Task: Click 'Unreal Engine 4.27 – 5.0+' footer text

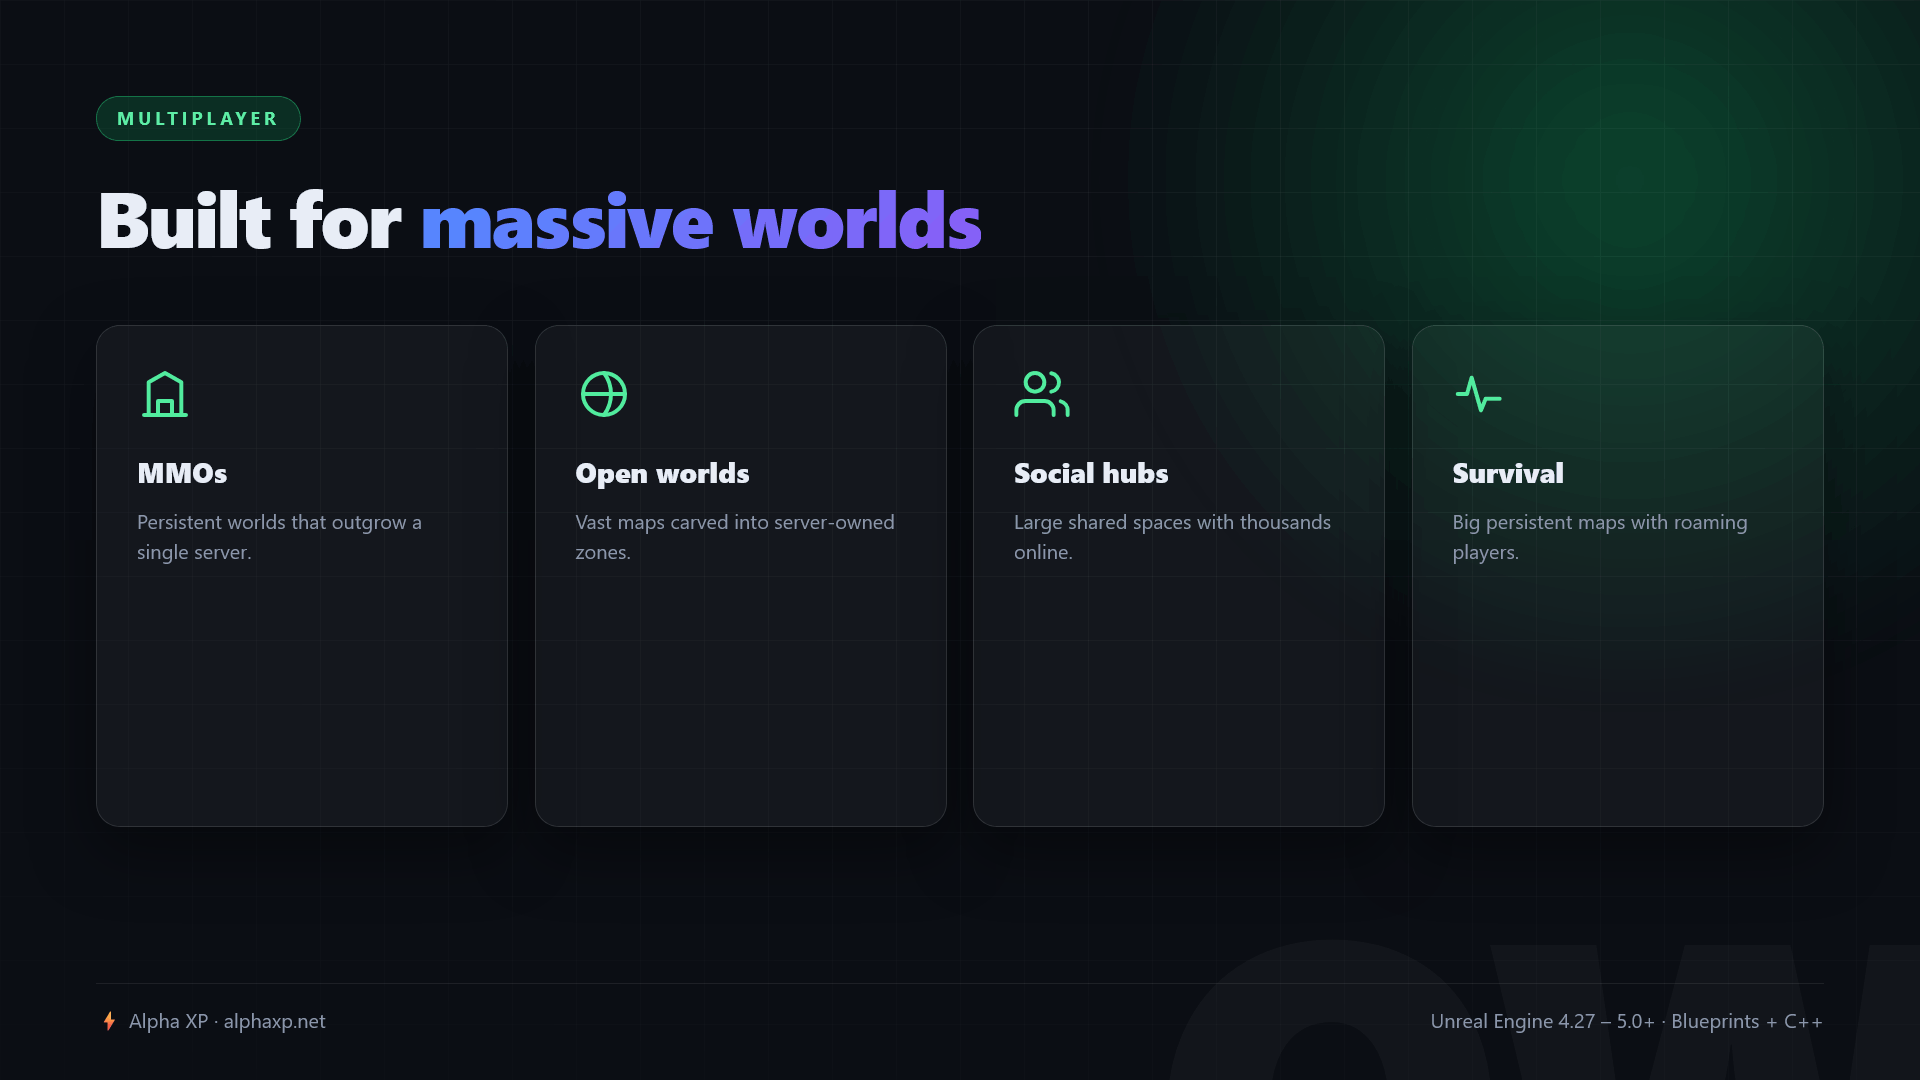Action: [x=1542, y=1021]
